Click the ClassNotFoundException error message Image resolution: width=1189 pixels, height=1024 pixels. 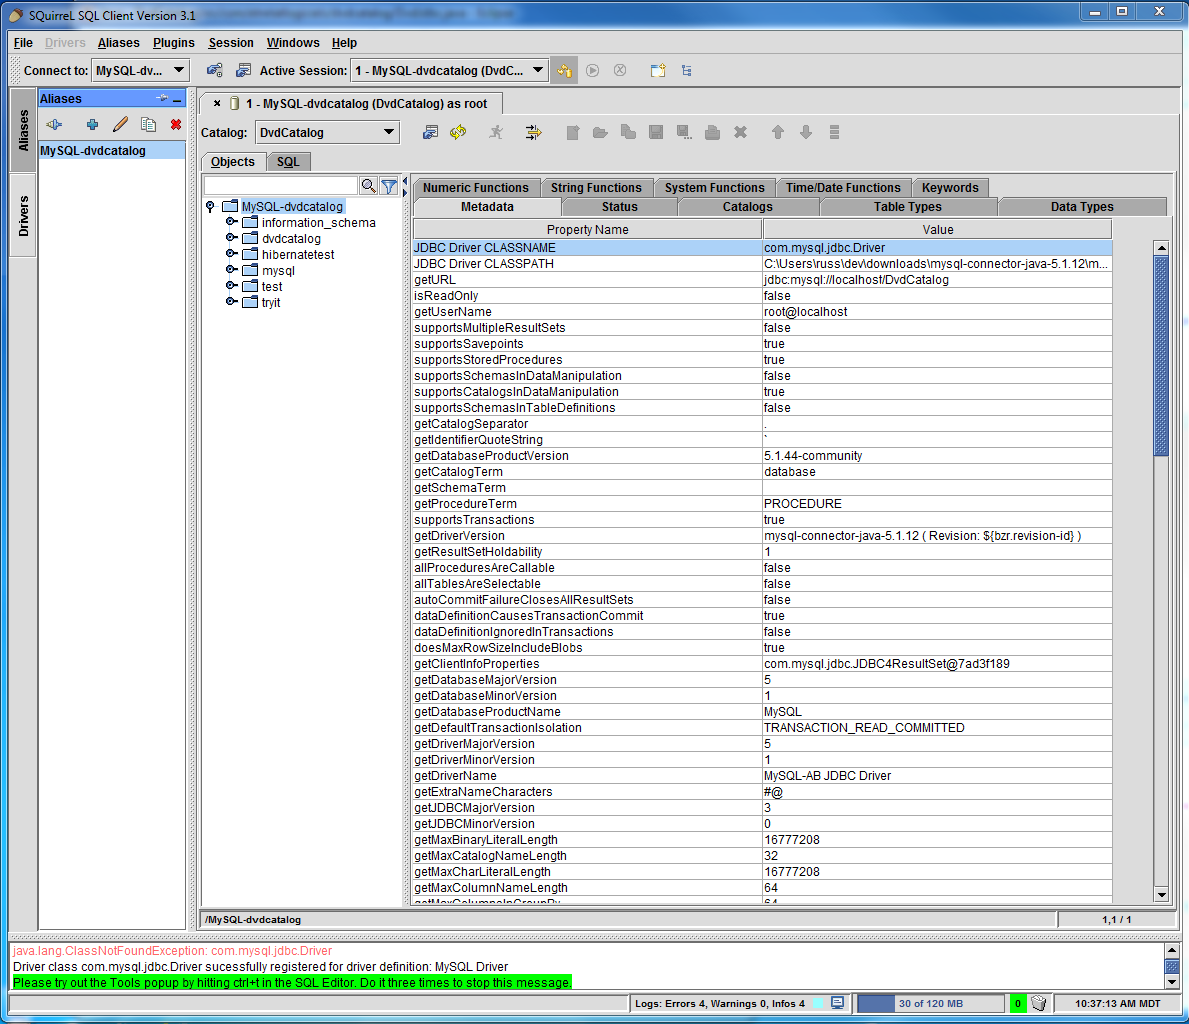pyautogui.click(x=173, y=950)
